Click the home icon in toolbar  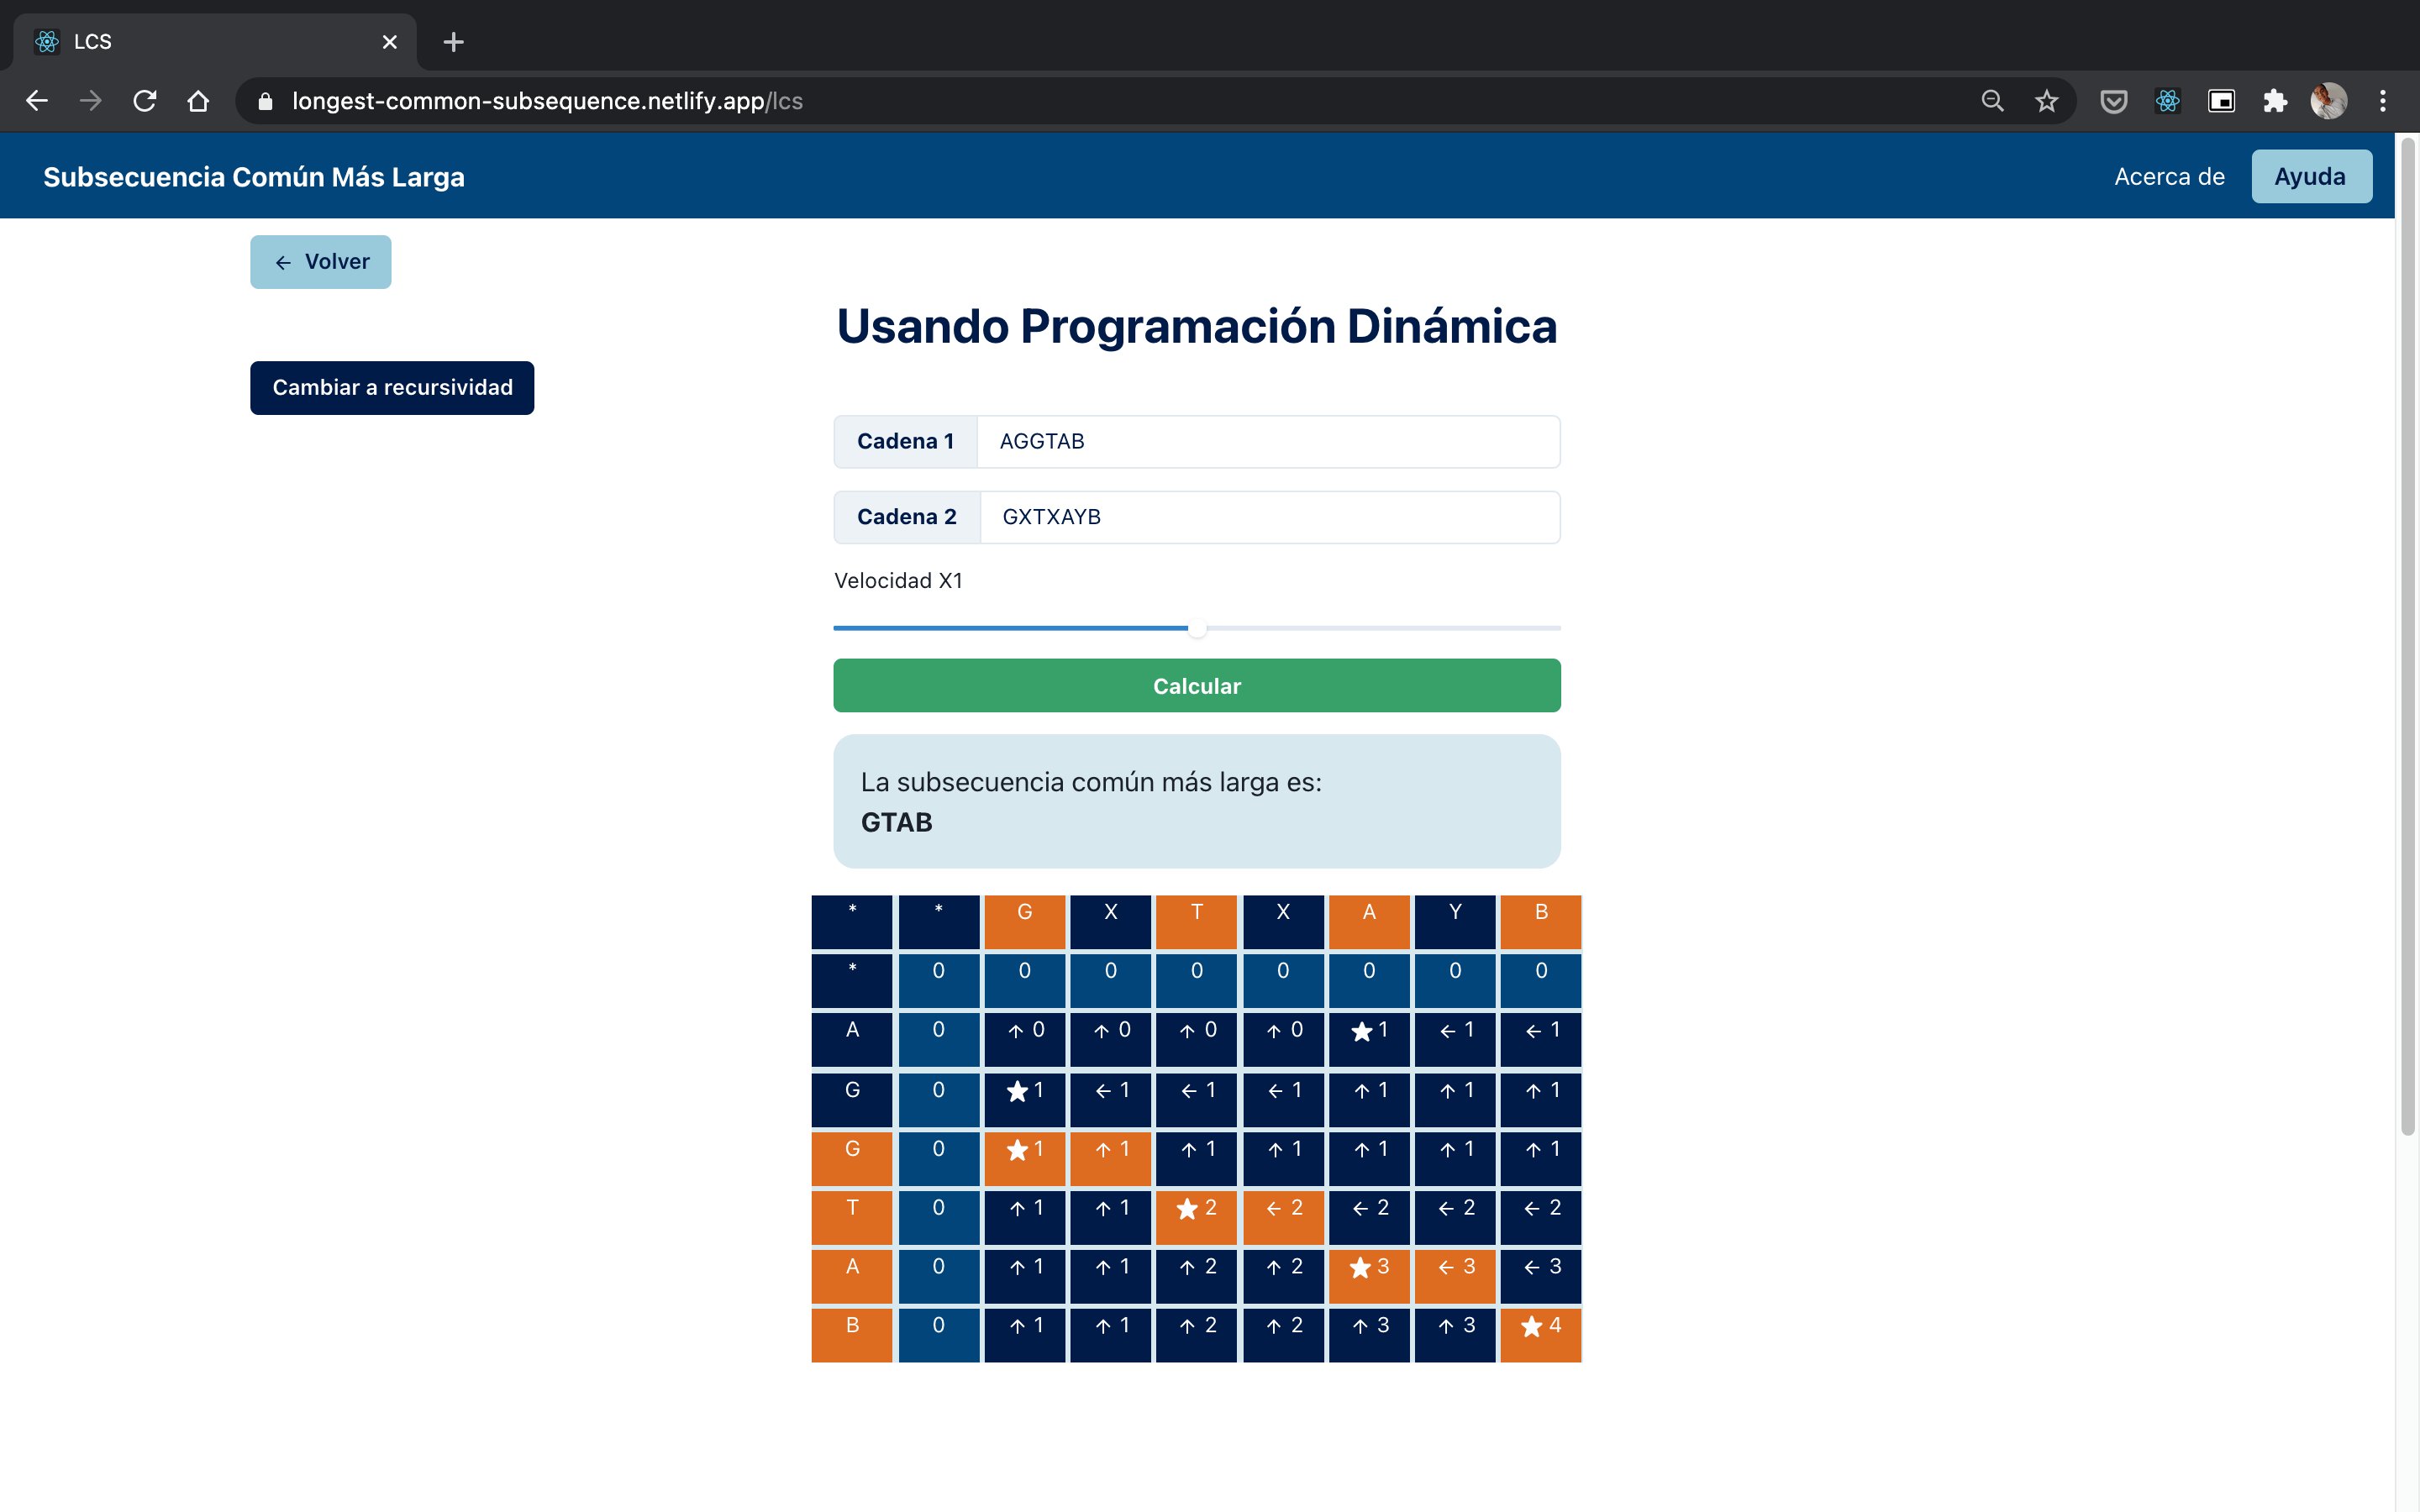tap(198, 101)
